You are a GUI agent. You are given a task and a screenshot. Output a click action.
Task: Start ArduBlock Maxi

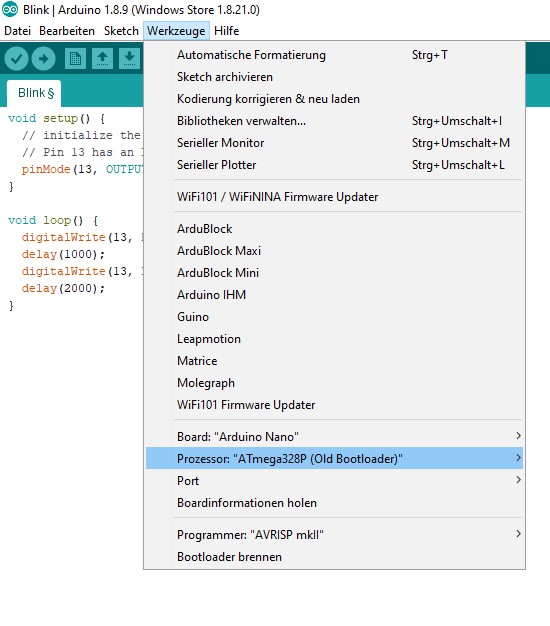334,251
